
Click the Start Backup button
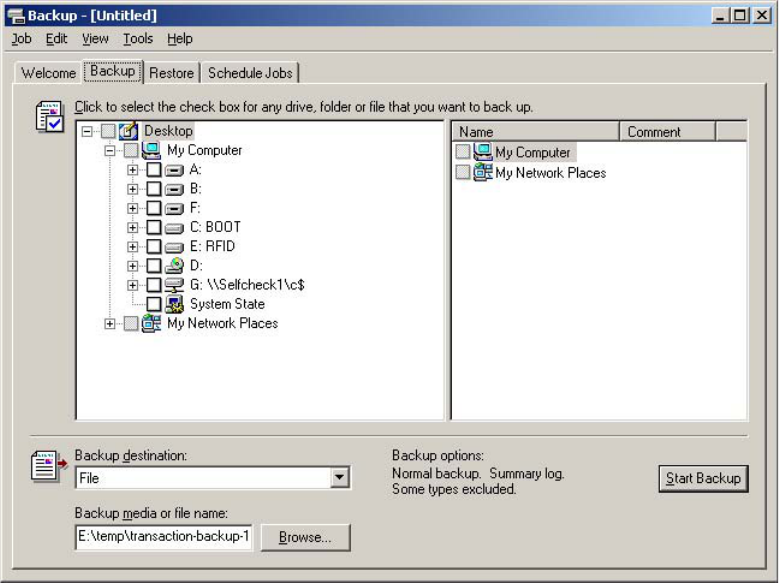703,478
